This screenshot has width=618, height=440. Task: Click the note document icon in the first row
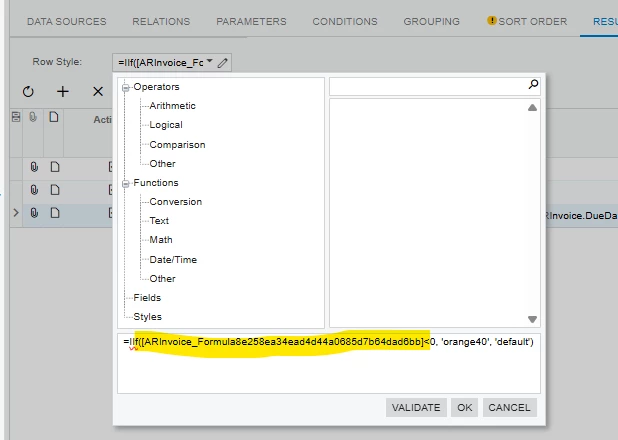(x=55, y=167)
